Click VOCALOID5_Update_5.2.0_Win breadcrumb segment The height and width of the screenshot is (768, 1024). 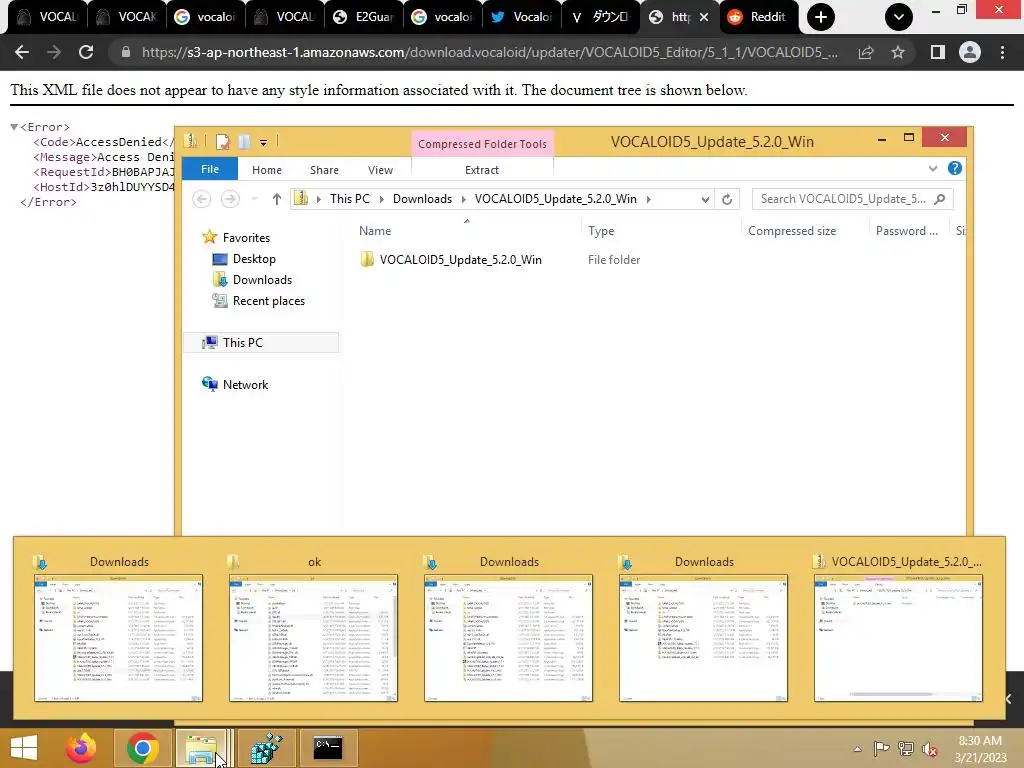[x=555, y=199]
